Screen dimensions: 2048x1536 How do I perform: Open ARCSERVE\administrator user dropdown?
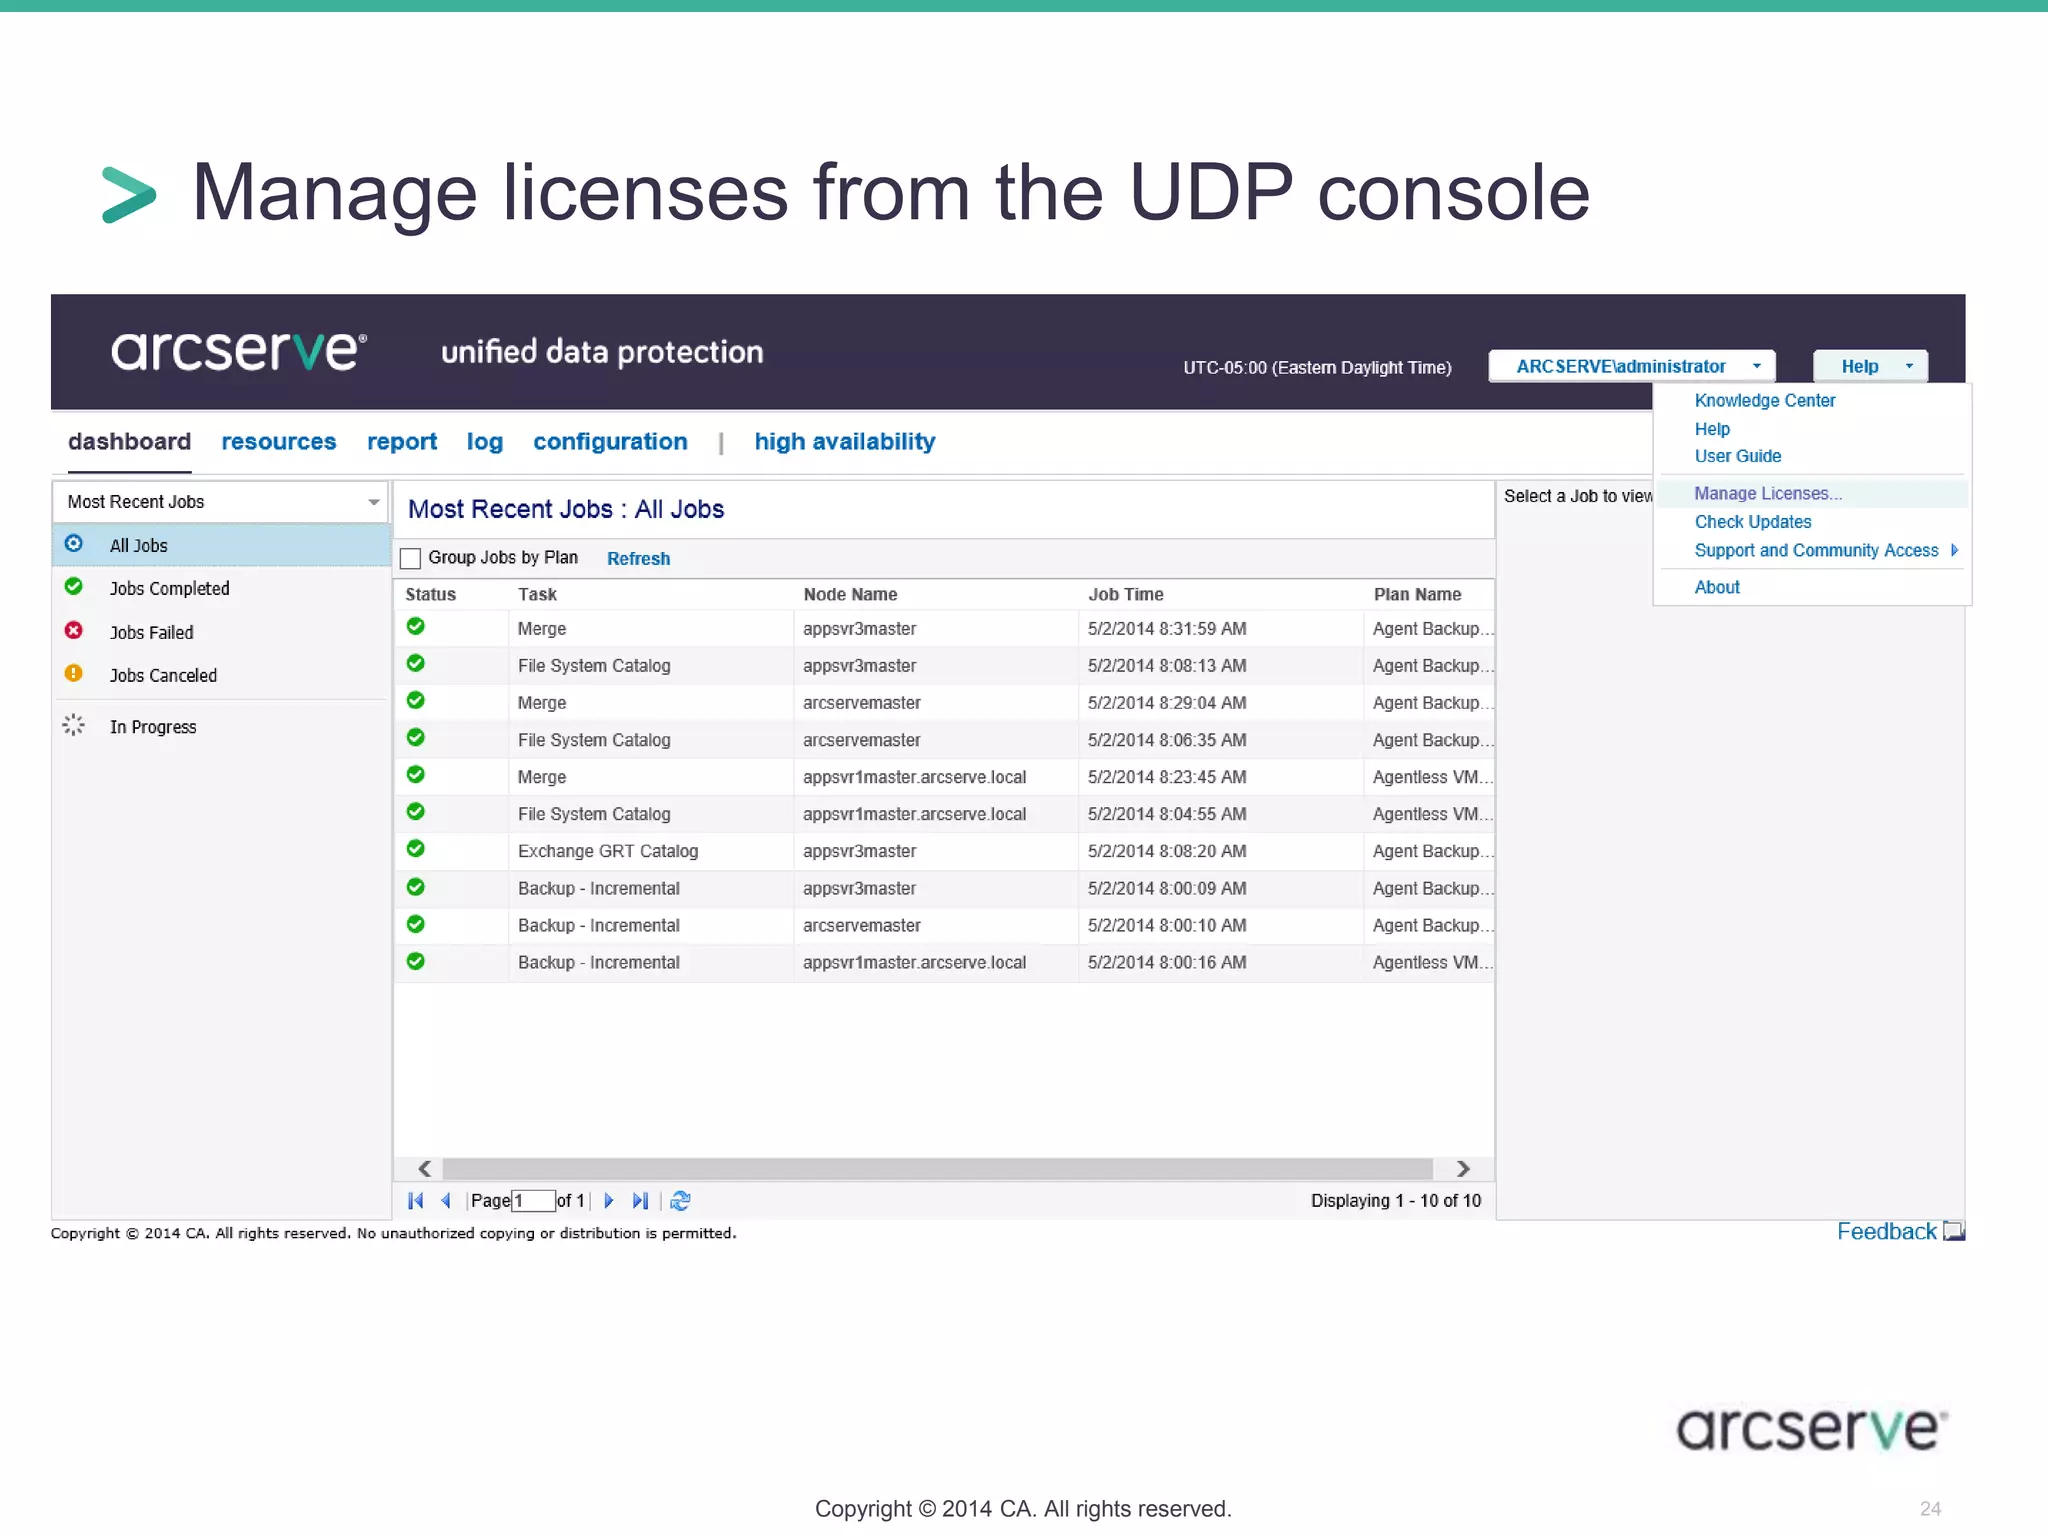1632,366
